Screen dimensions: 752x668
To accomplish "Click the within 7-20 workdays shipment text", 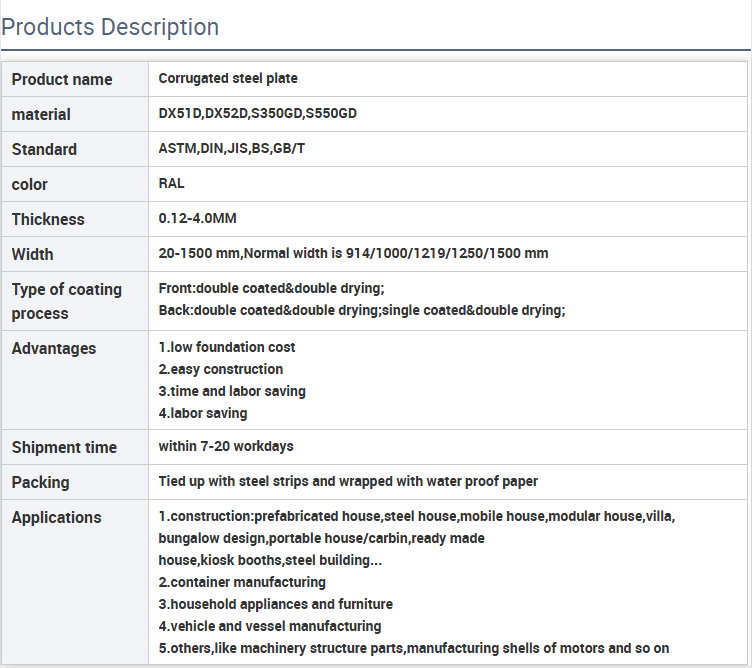I will pyautogui.click(x=226, y=446).
